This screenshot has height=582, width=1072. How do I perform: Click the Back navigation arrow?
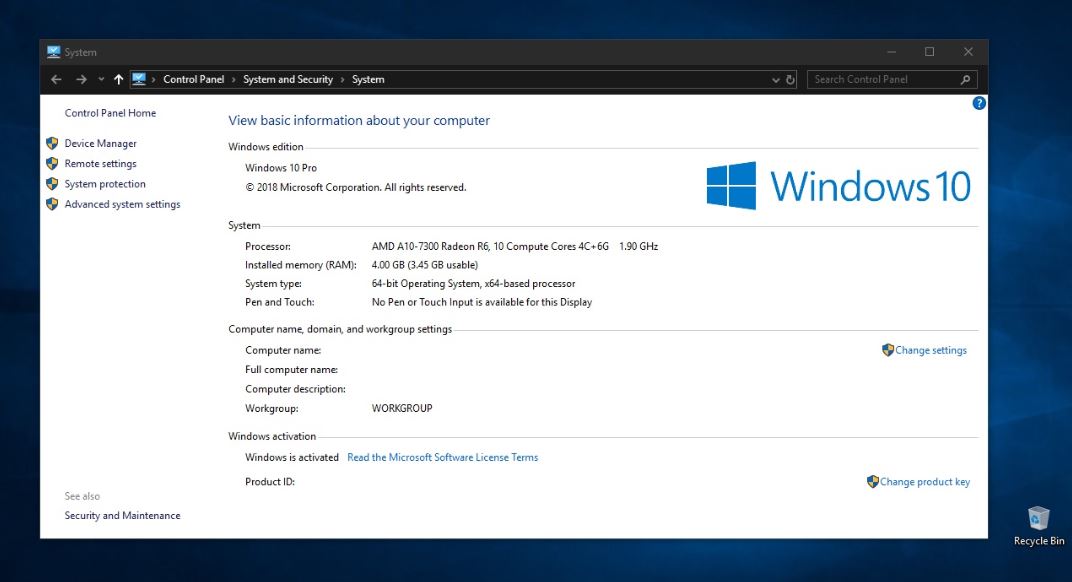(x=56, y=80)
